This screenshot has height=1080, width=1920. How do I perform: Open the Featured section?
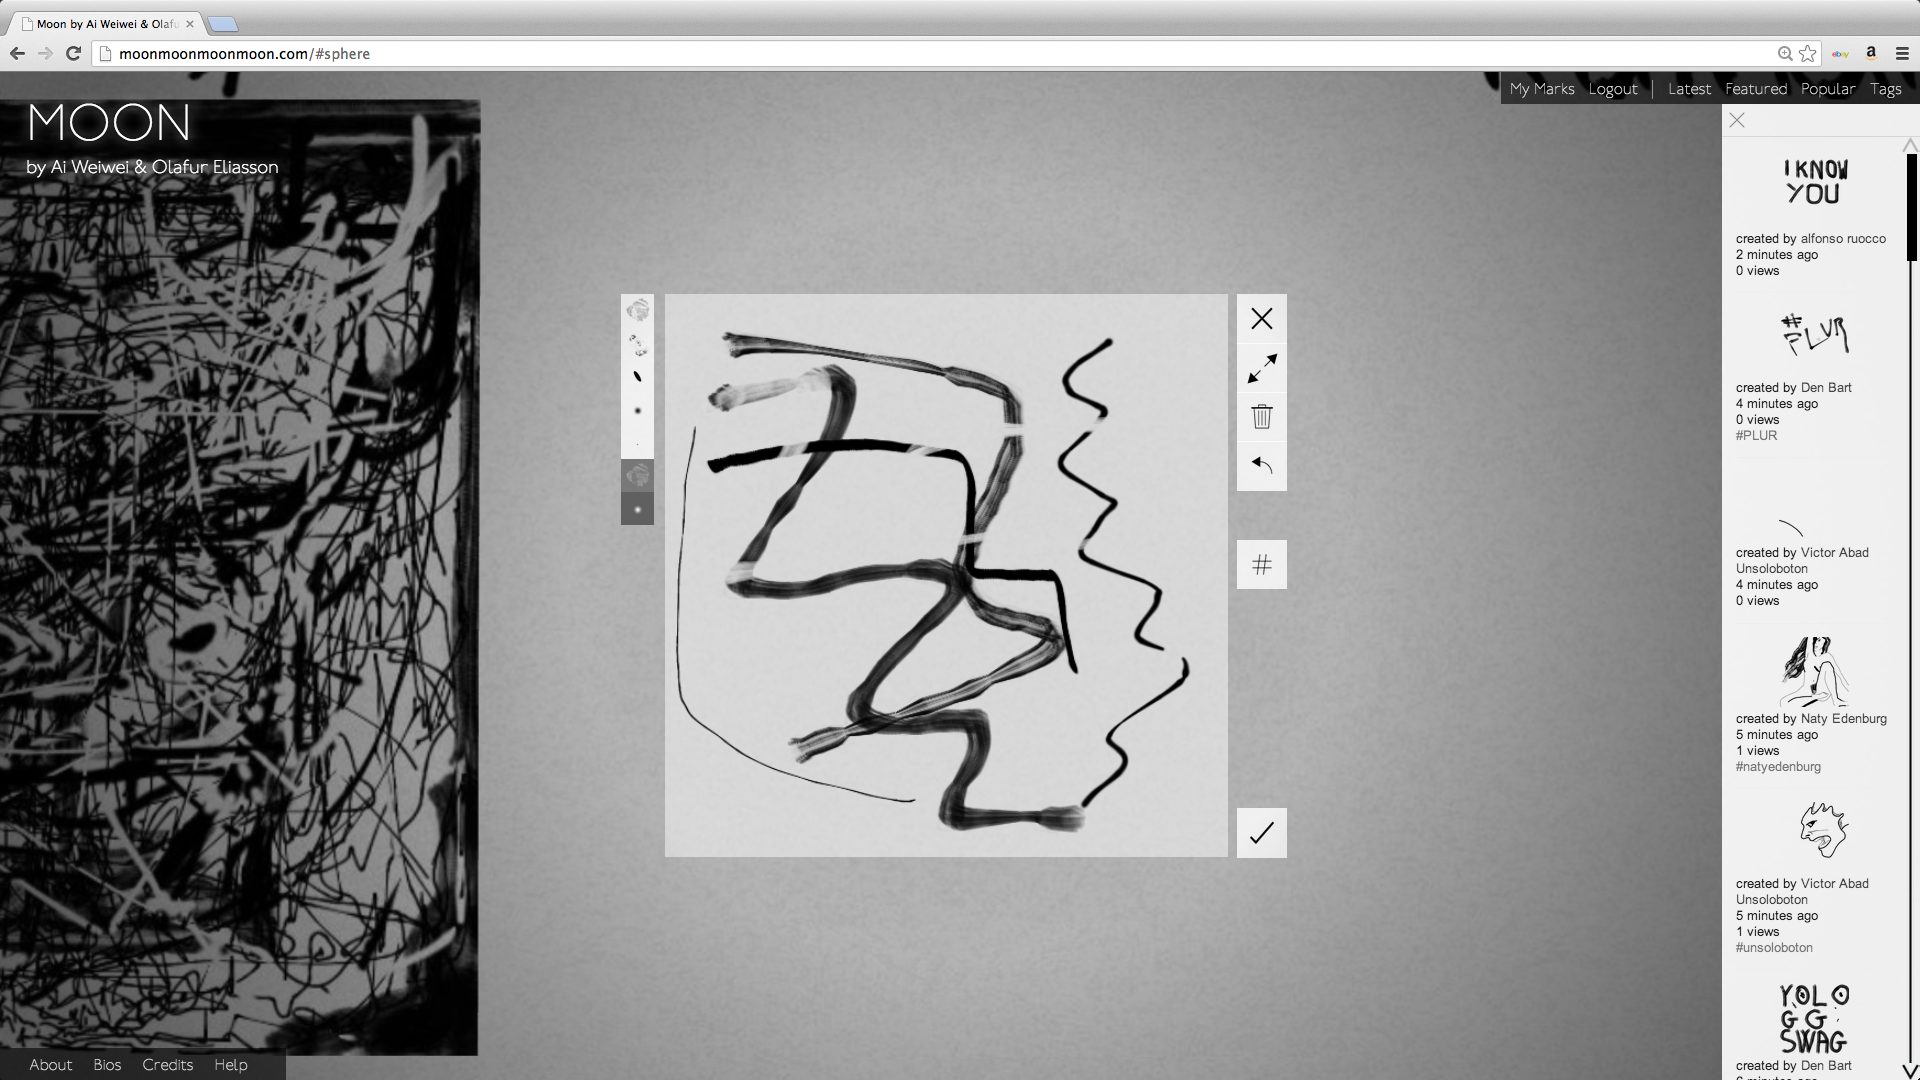tap(1755, 88)
